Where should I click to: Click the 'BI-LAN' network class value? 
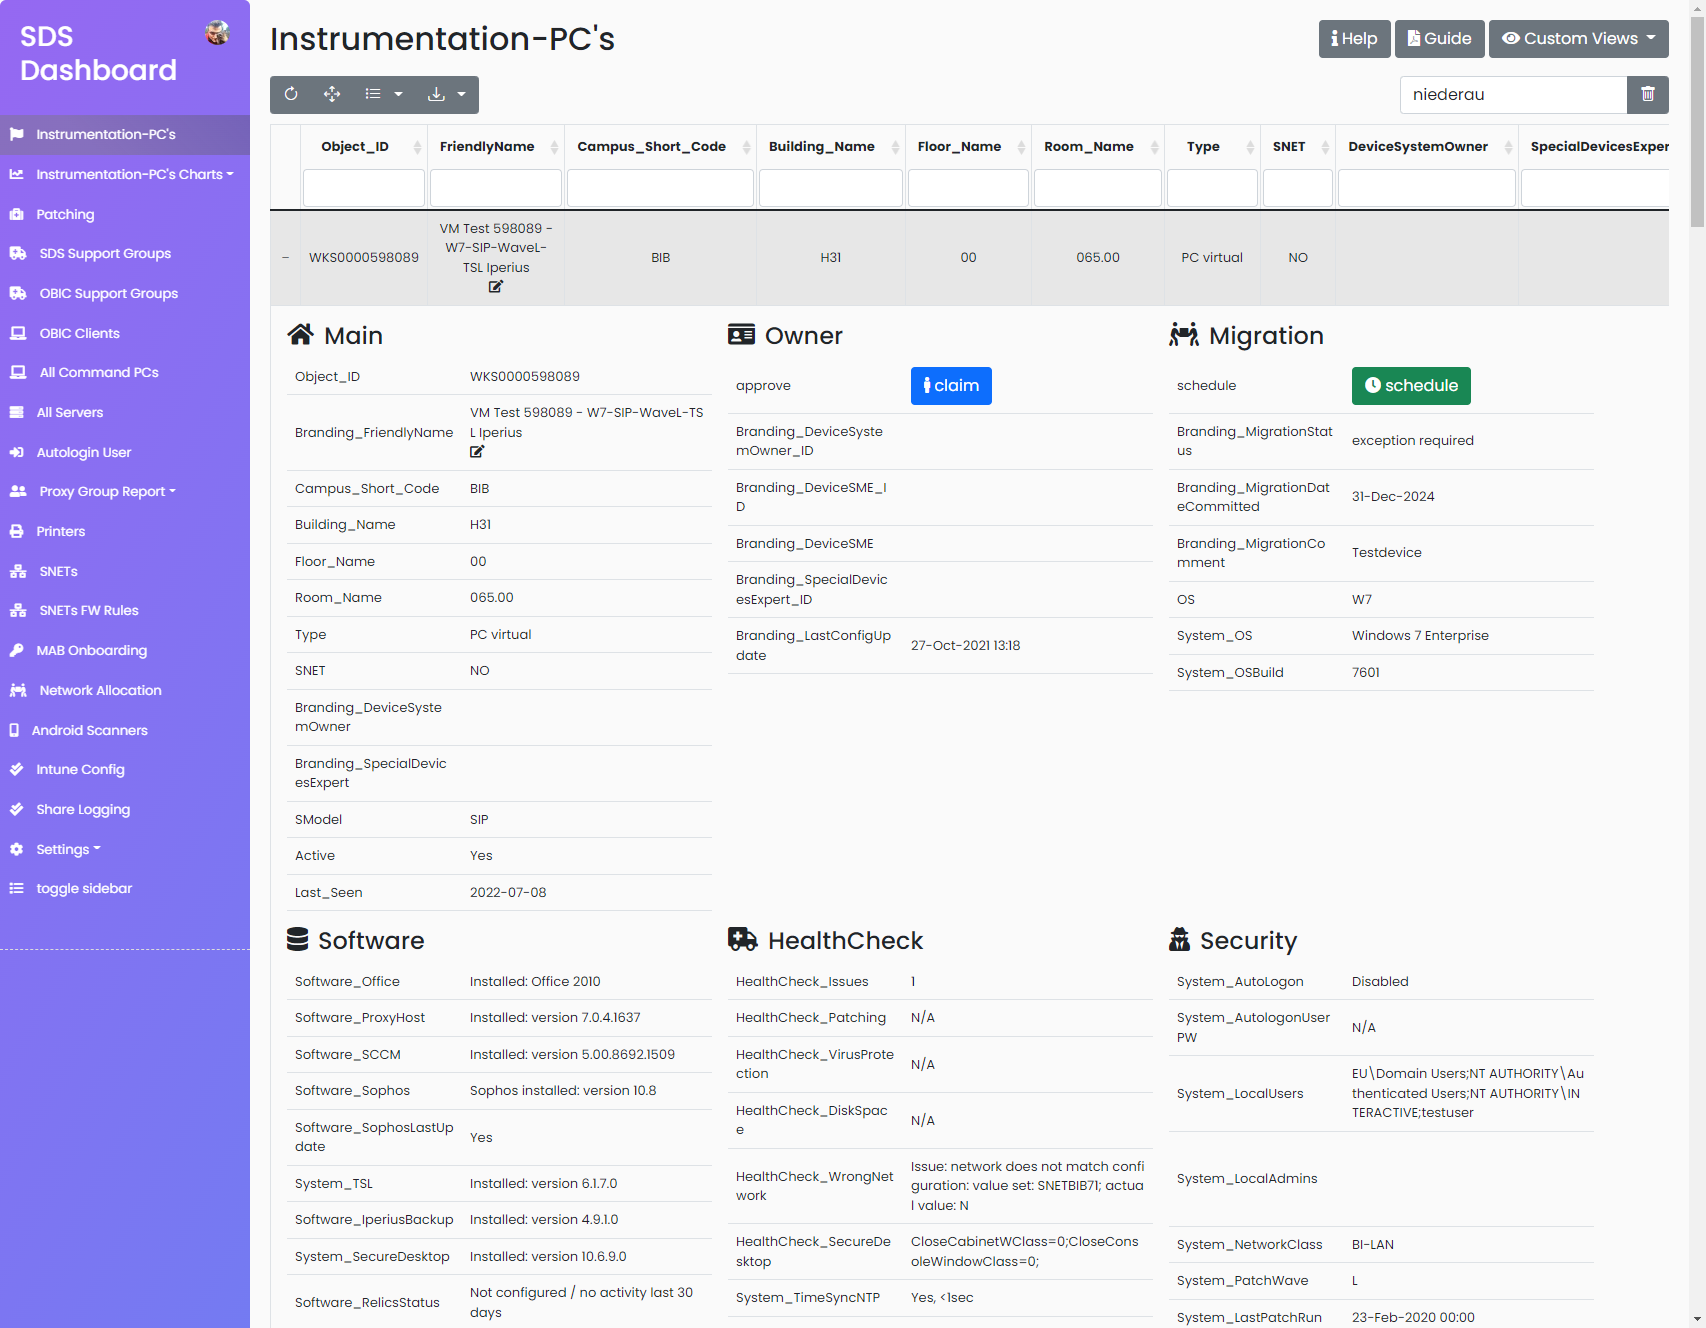click(1372, 1245)
